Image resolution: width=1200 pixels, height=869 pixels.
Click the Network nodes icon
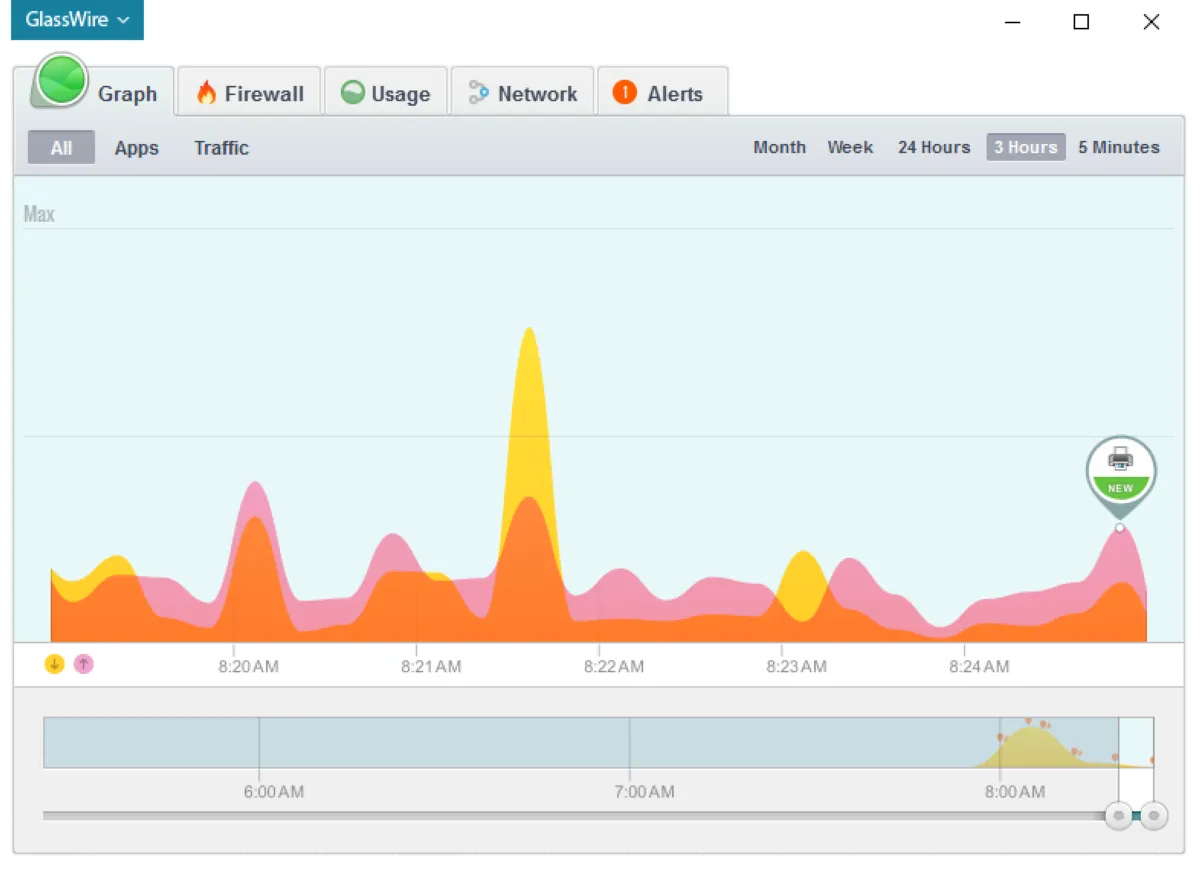coord(479,93)
